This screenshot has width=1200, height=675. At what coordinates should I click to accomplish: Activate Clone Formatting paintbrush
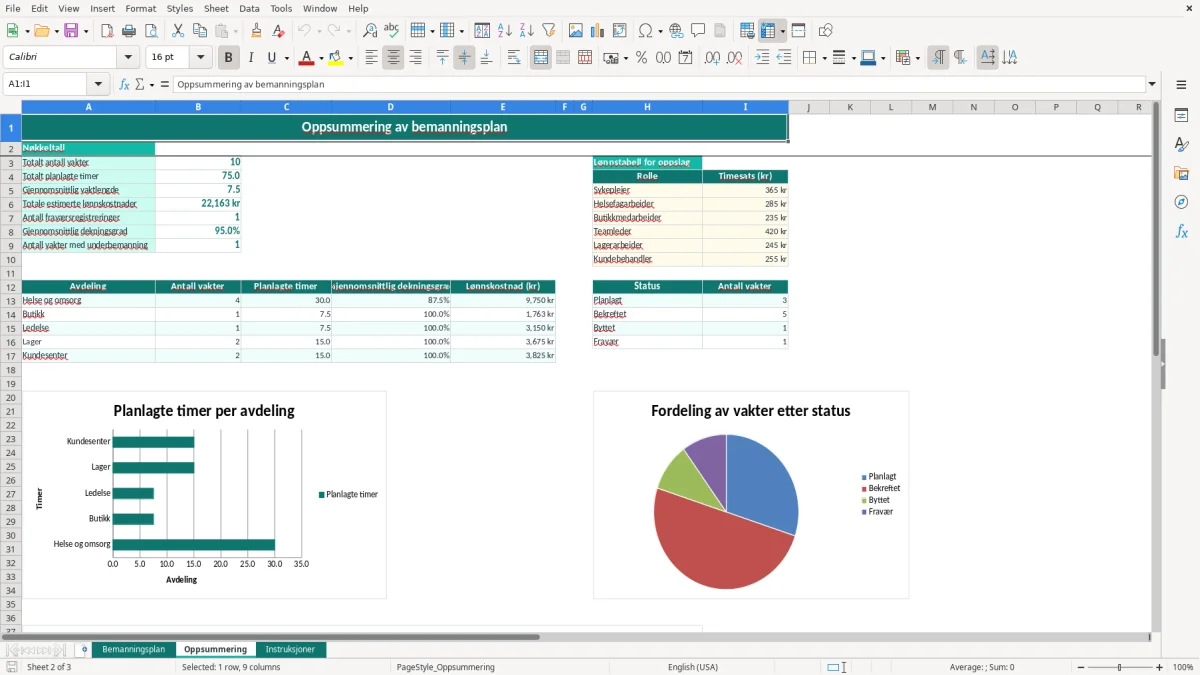257,31
